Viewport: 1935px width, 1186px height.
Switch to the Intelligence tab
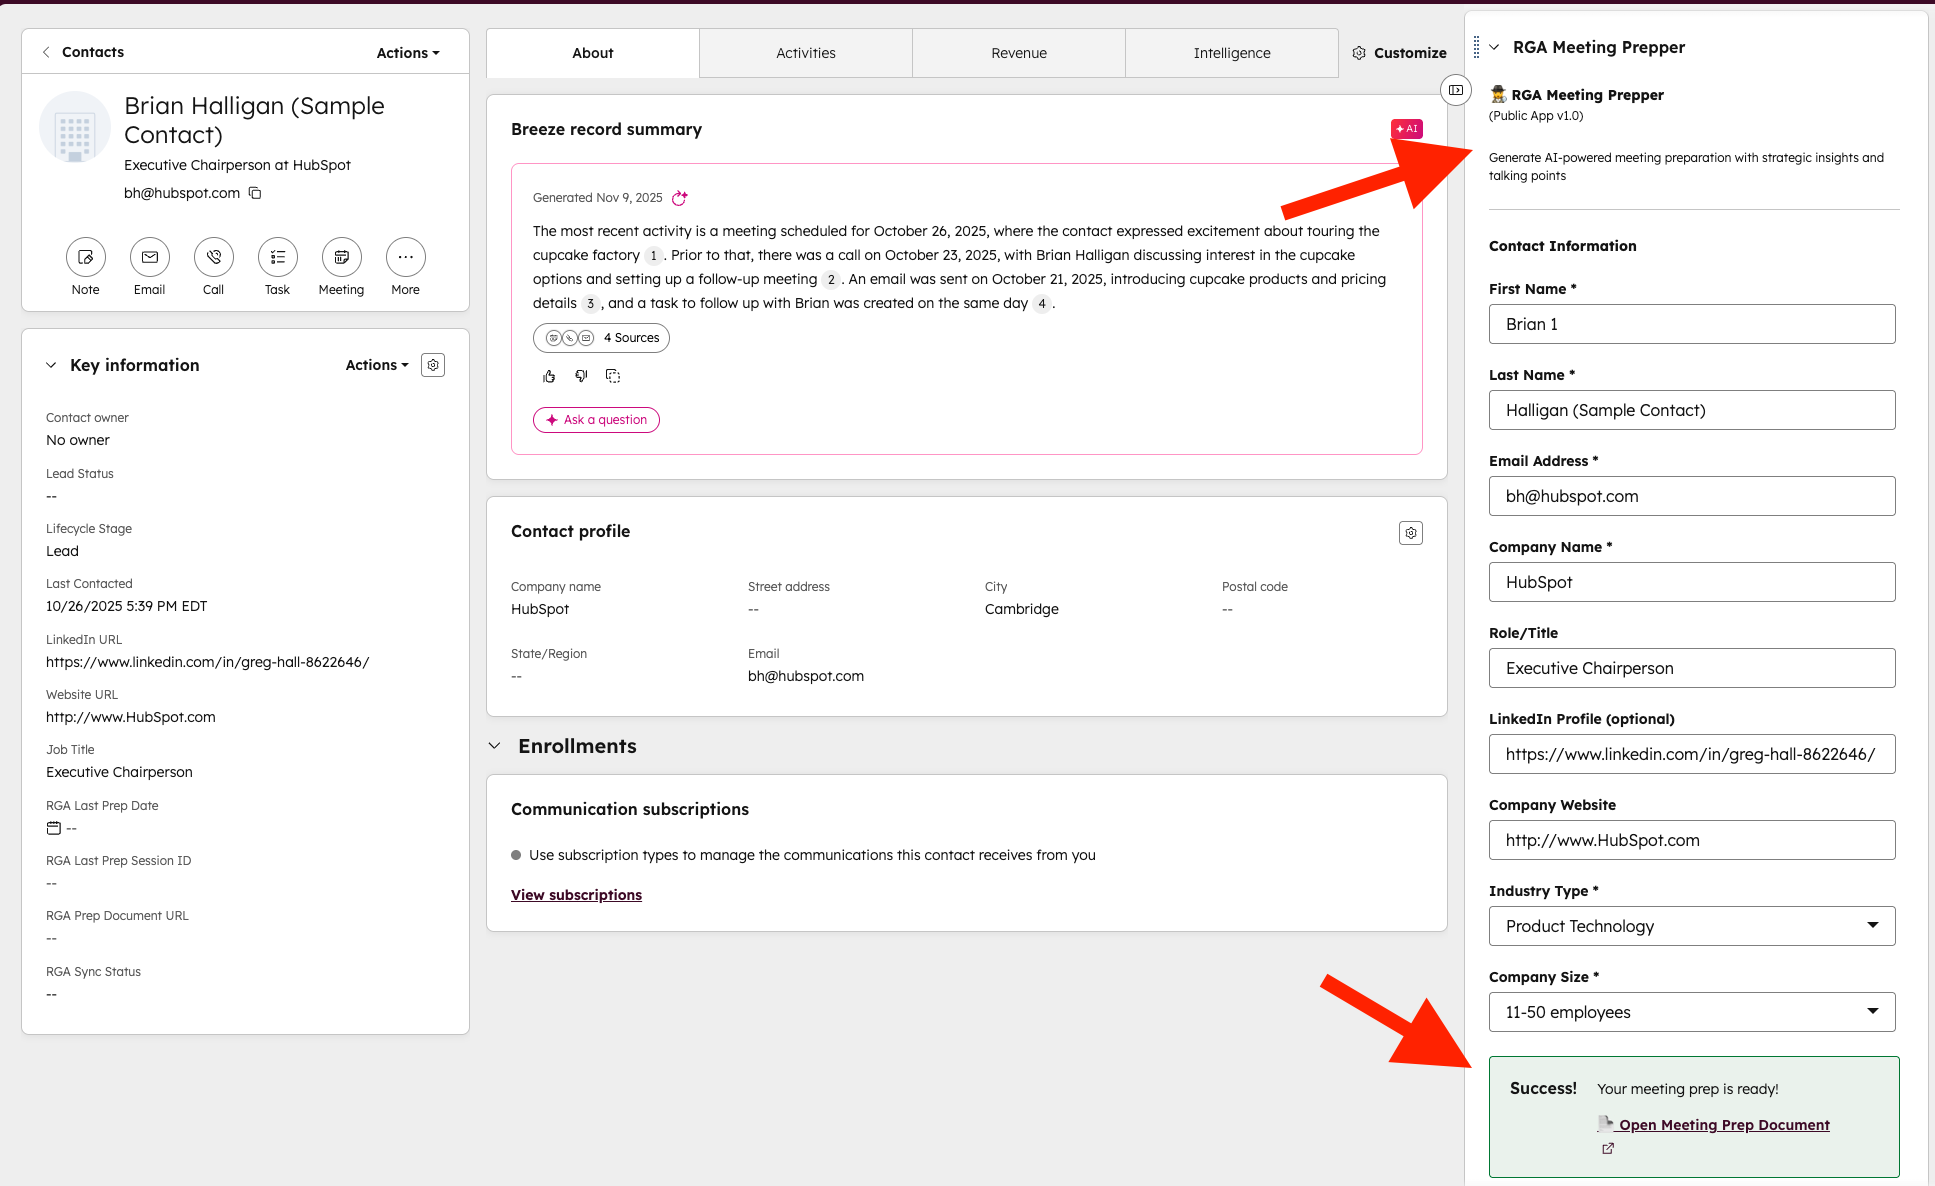click(1231, 52)
